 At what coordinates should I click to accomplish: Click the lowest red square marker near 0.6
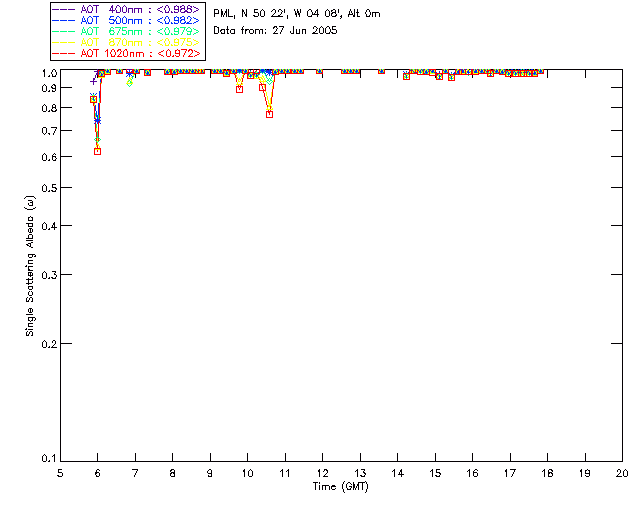98,151
